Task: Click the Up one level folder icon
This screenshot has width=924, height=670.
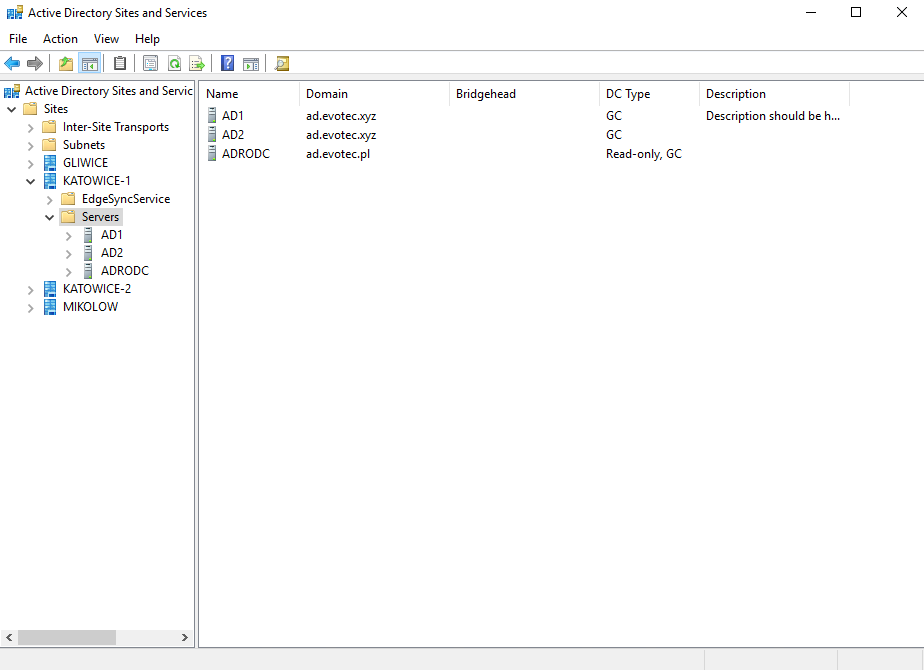Action: [x=66, y=63]
